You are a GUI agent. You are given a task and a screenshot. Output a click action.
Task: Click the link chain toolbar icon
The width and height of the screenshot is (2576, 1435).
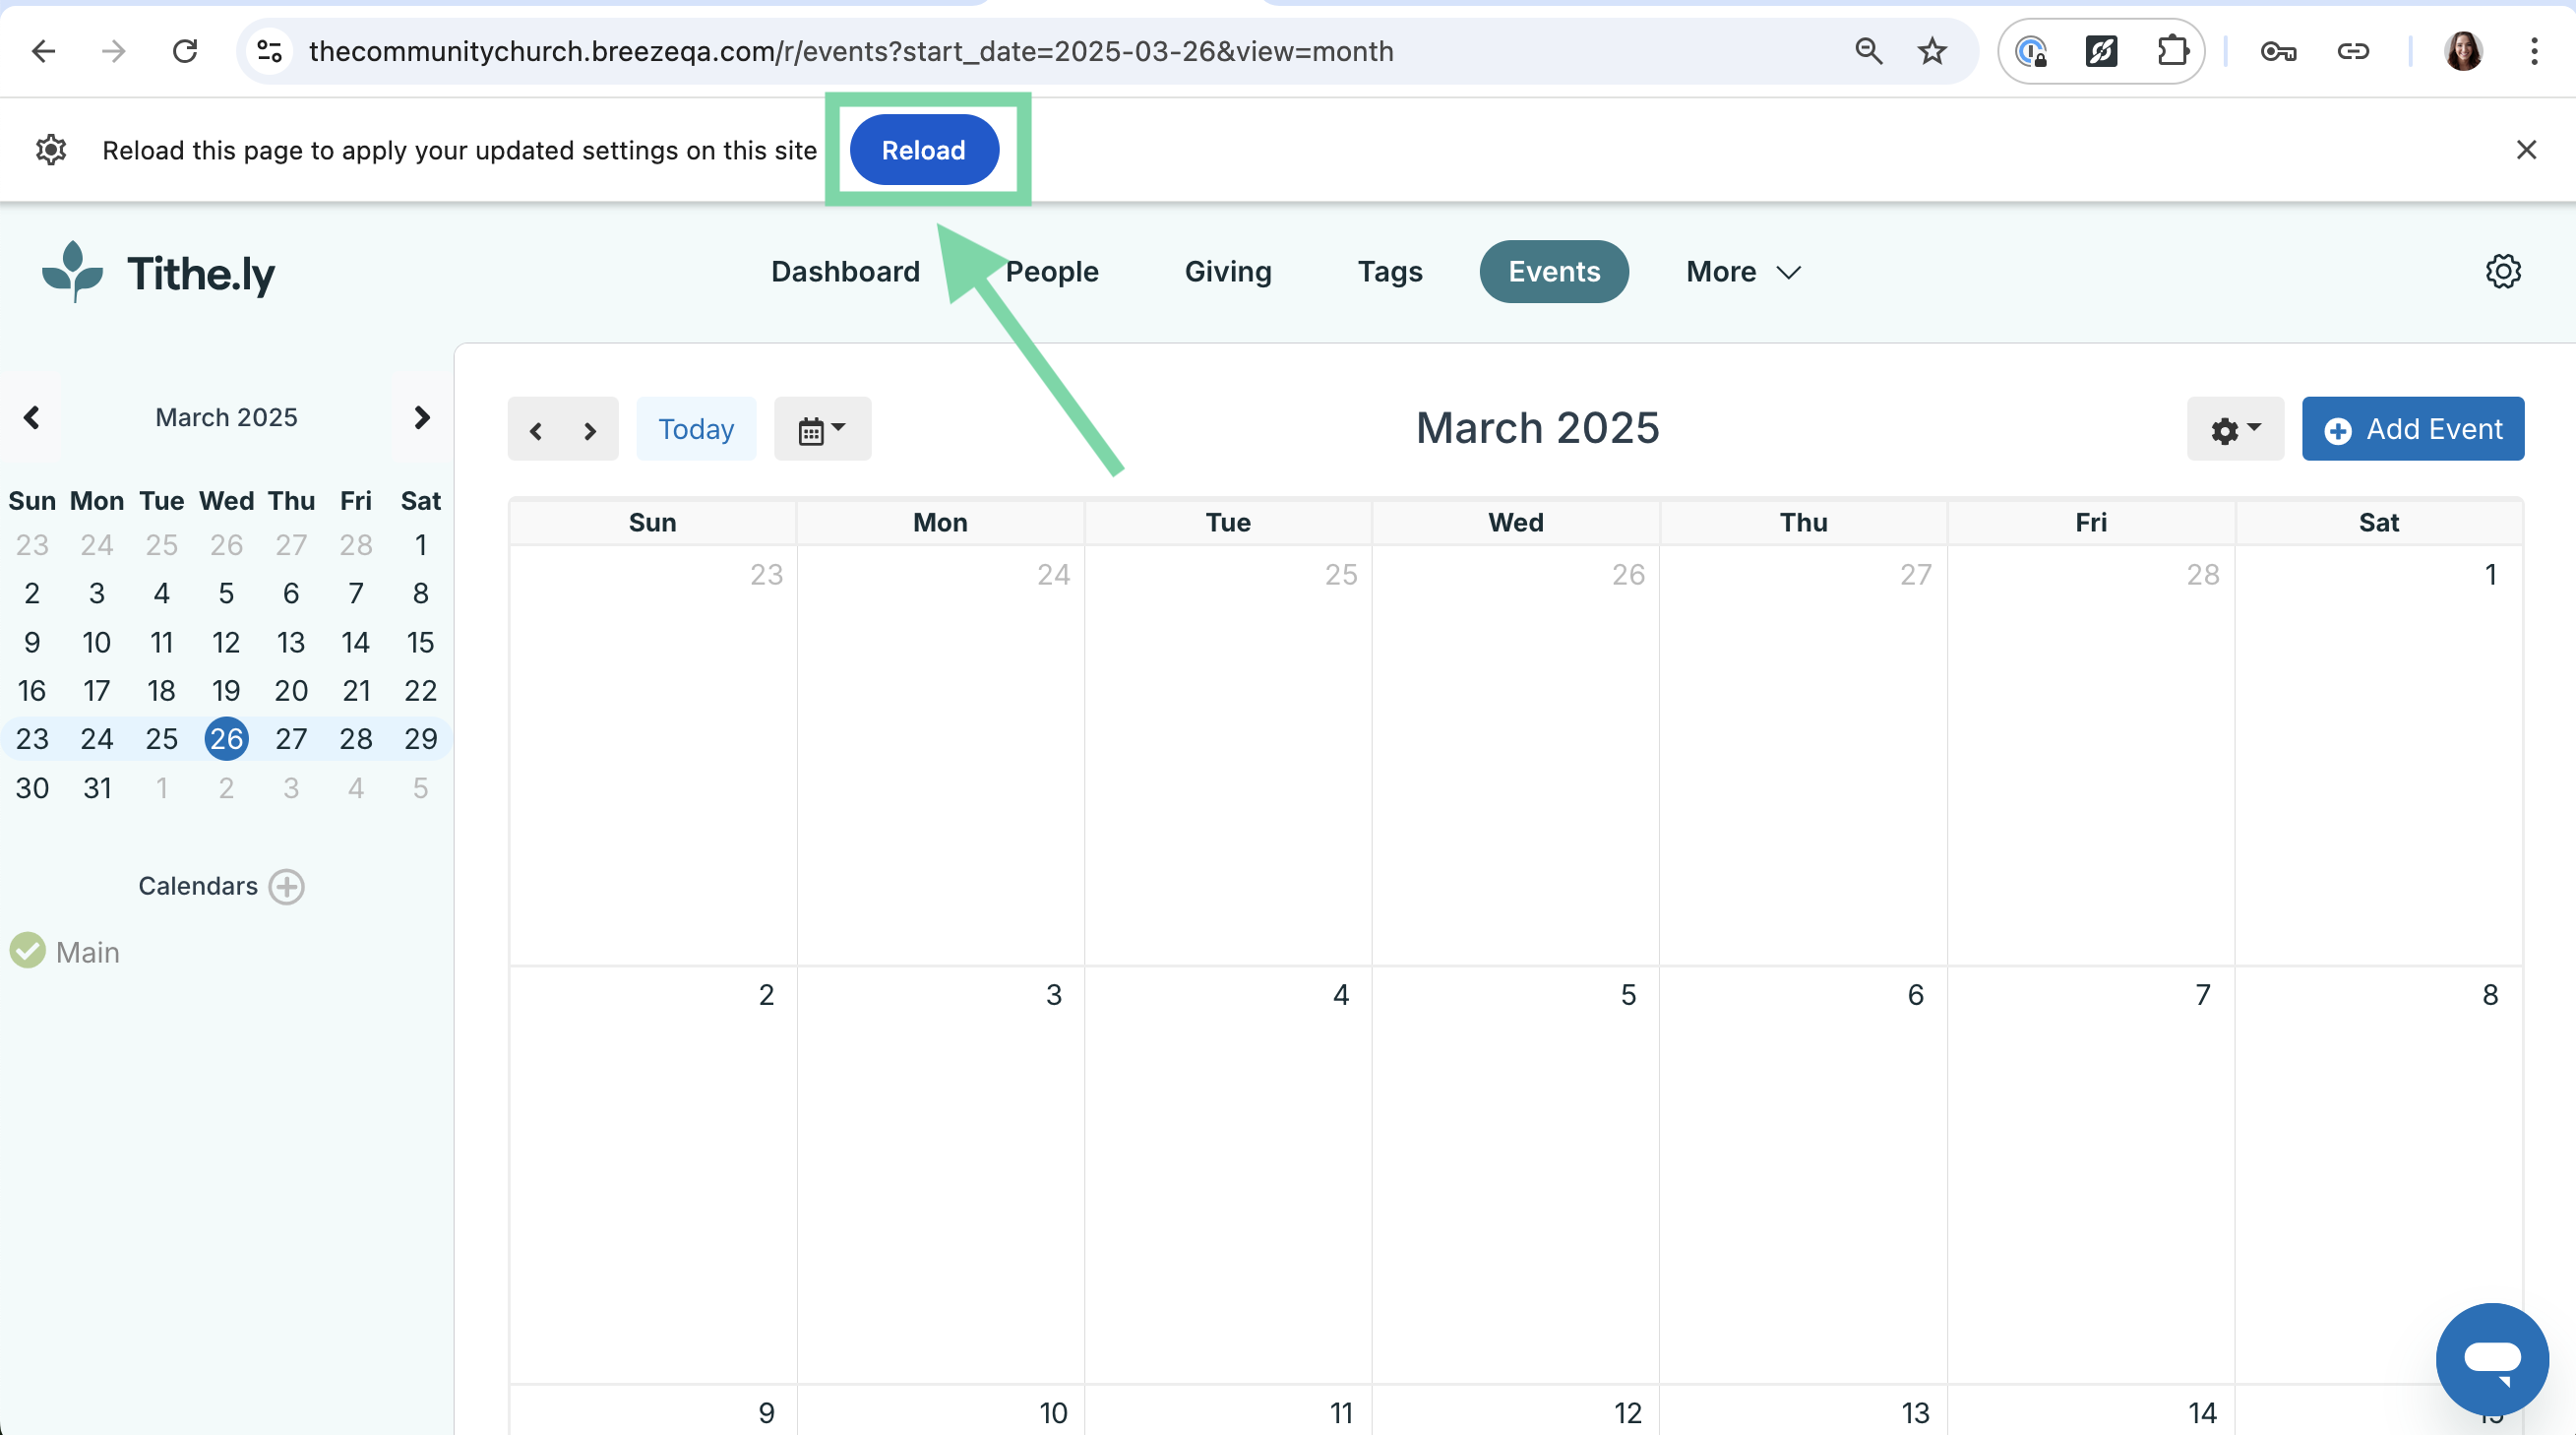pos(2353,51)
